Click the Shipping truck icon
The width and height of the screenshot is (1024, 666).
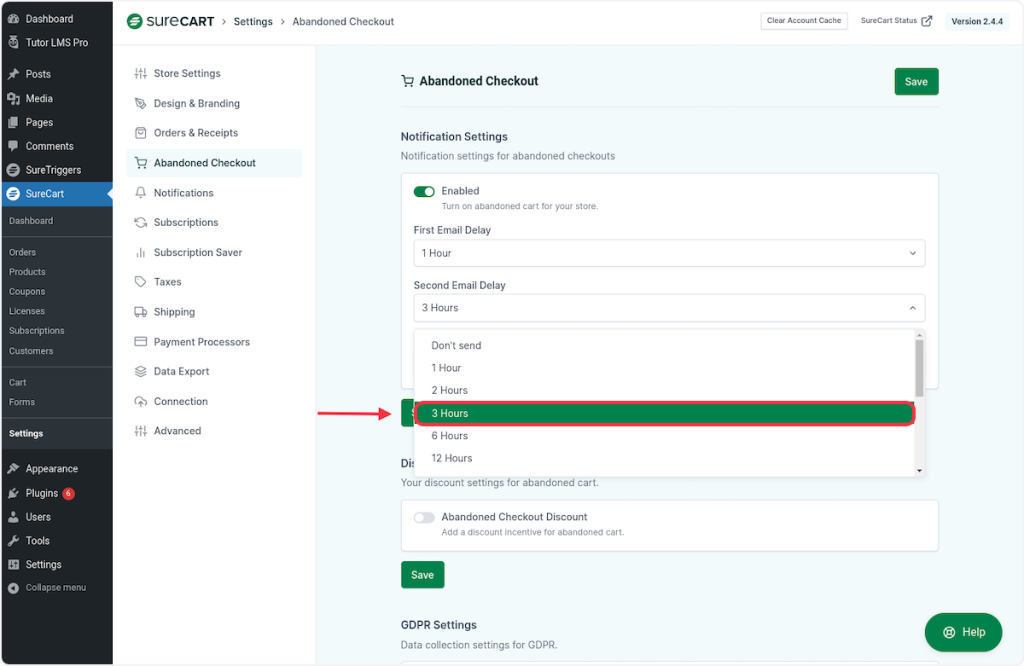pos(141,312)
